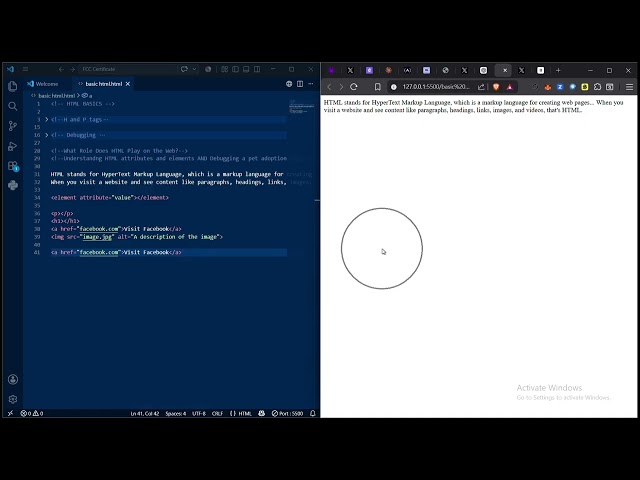Image resolution: width=640 pixels, height=480 pixels.
Task: Change the CRLF line ending
Action: click(x=217, y=413)
